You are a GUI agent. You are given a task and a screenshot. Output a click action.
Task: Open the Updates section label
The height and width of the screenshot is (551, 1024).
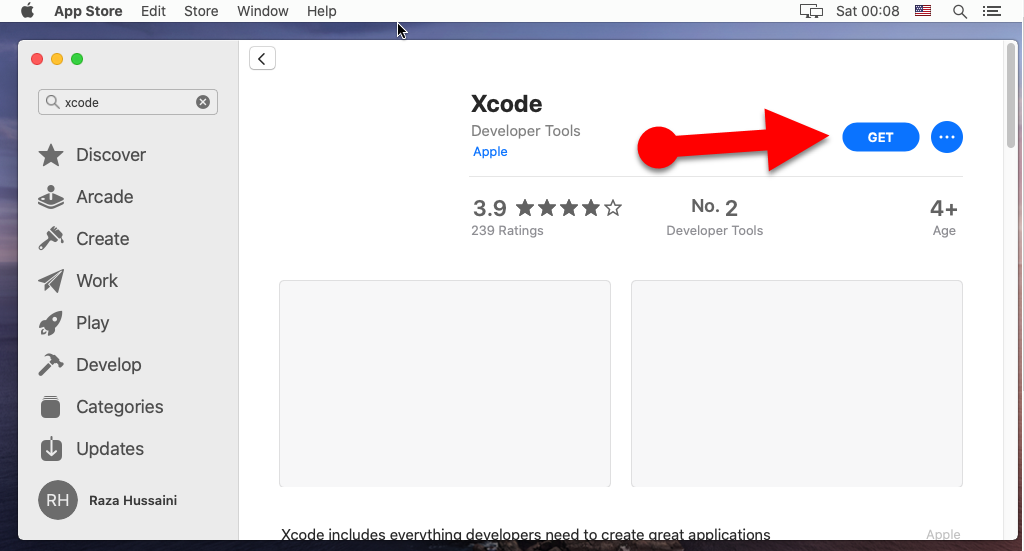110,449
